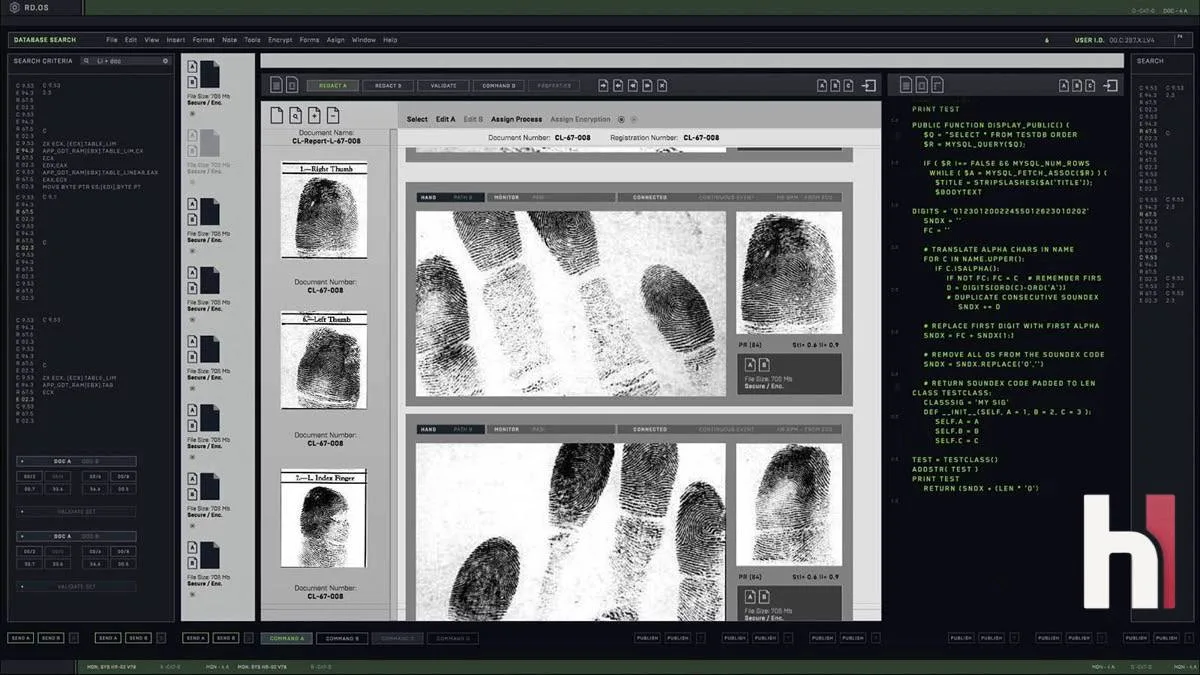The width and height of the screenshot is (1200, 675).
Task: Click the remove-document minus page icon
Action: click(333, 115)
